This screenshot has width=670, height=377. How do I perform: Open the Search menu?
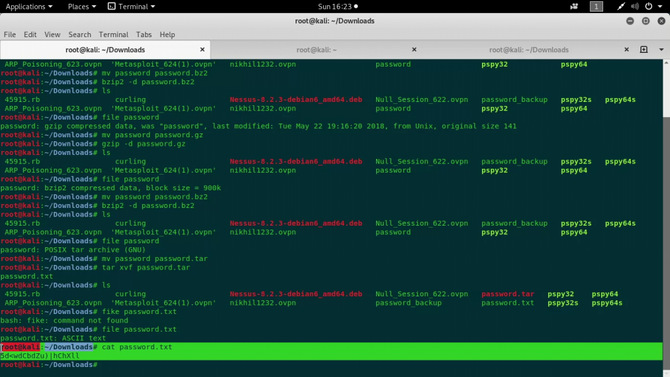pos(79,35)
